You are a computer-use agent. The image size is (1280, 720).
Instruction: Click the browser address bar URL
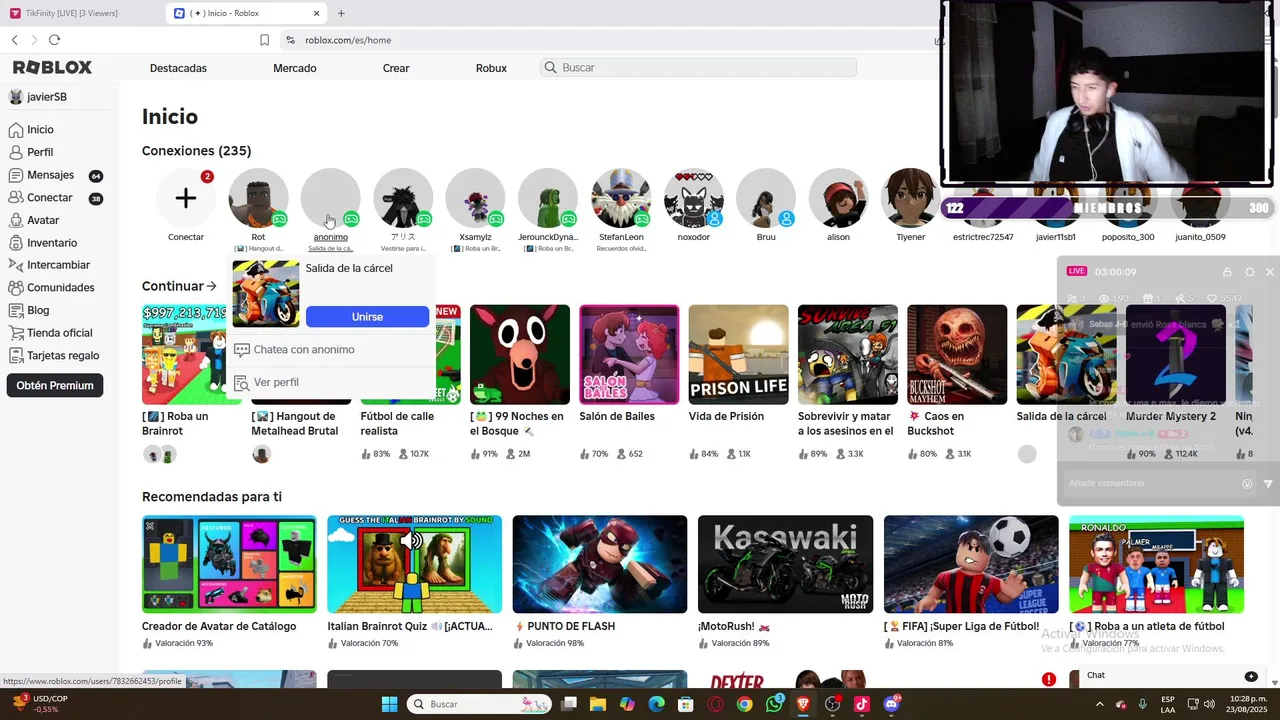348,40
